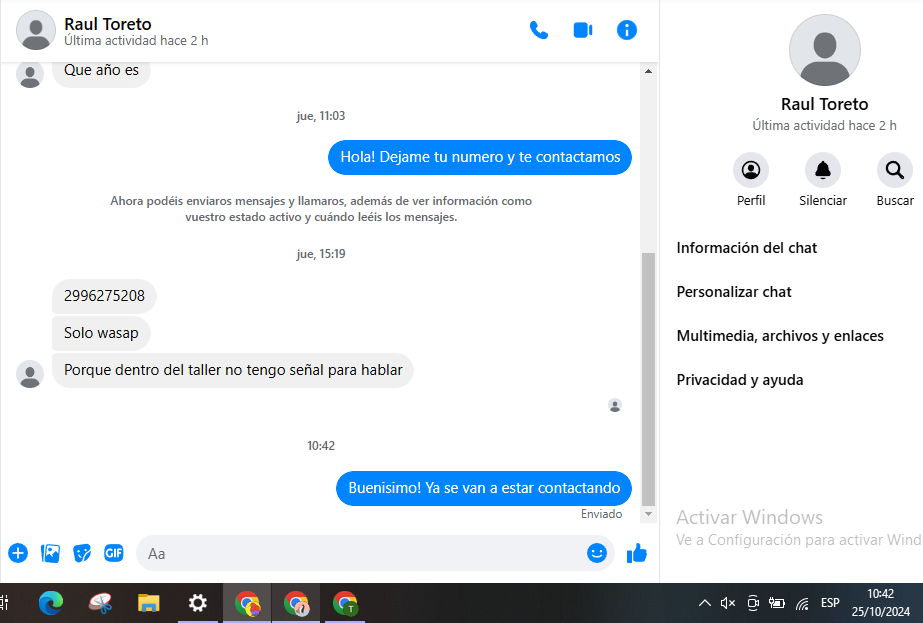Open the GIF picker

click(114, 553)
